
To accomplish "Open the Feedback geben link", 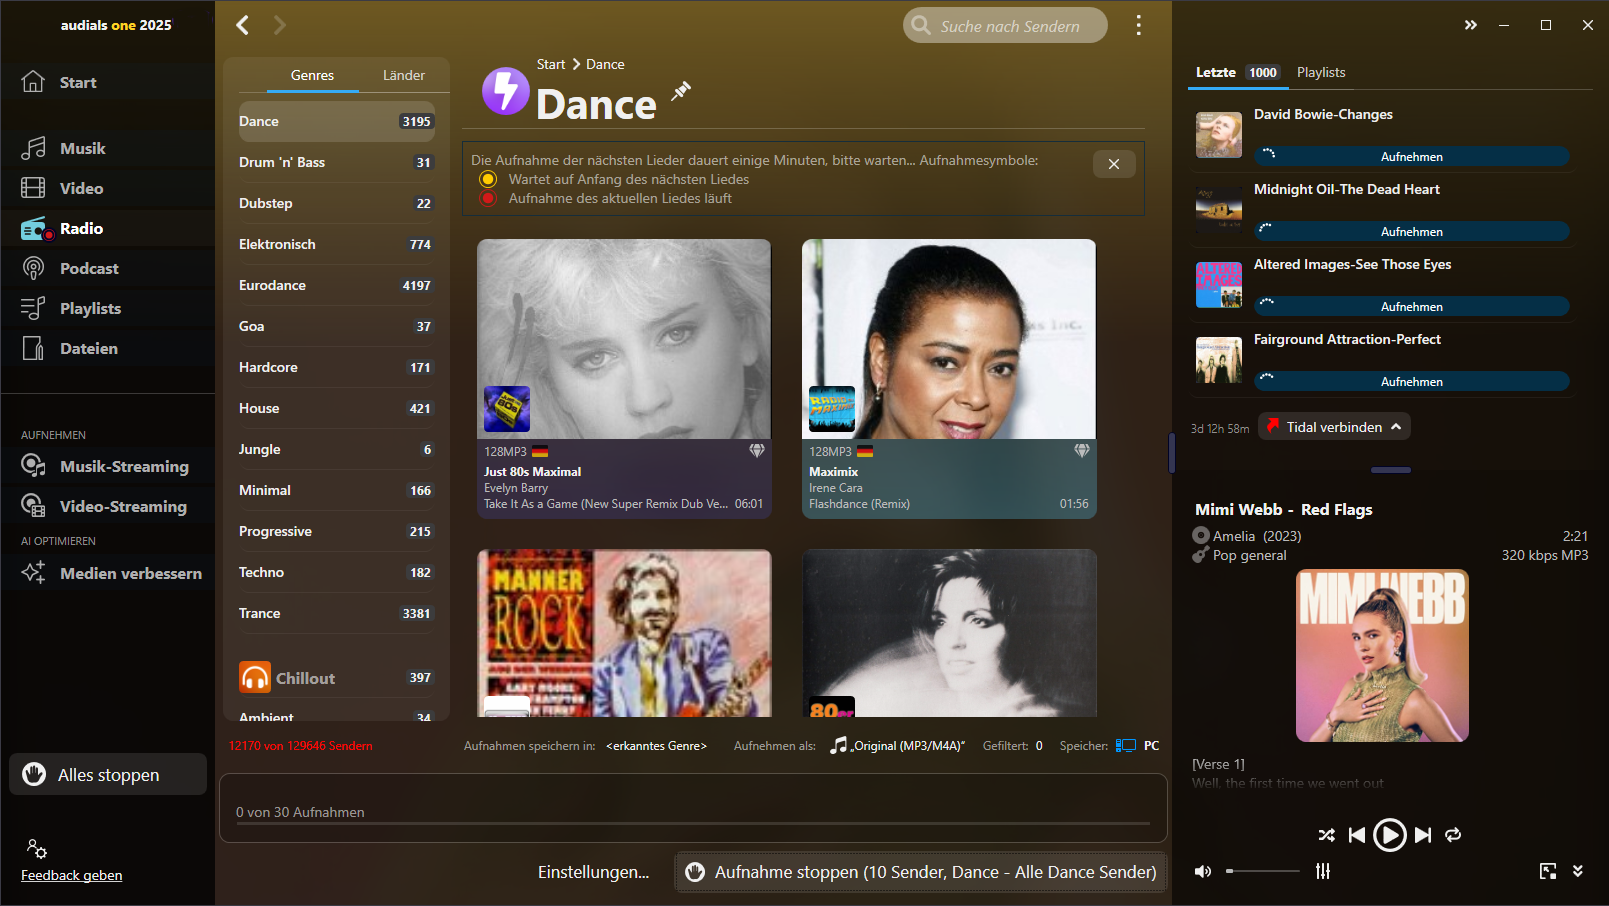I will click(71, 875).
